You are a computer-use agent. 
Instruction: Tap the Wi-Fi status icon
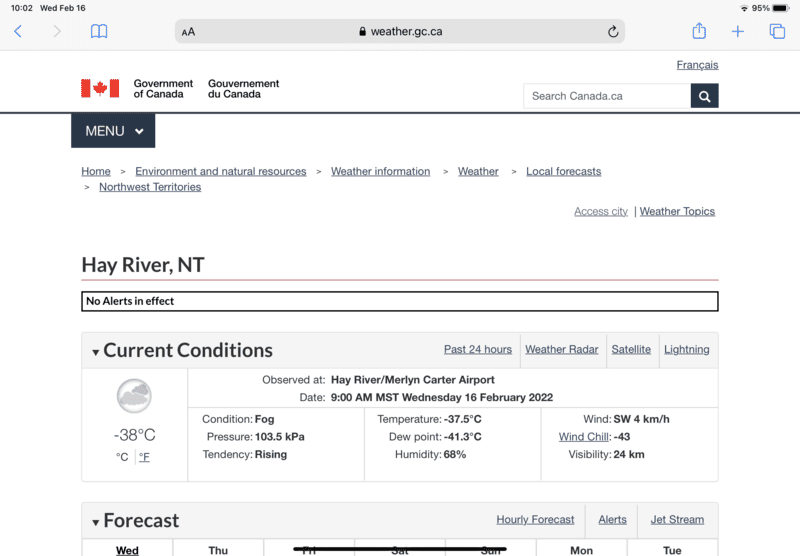click(744, 8)
